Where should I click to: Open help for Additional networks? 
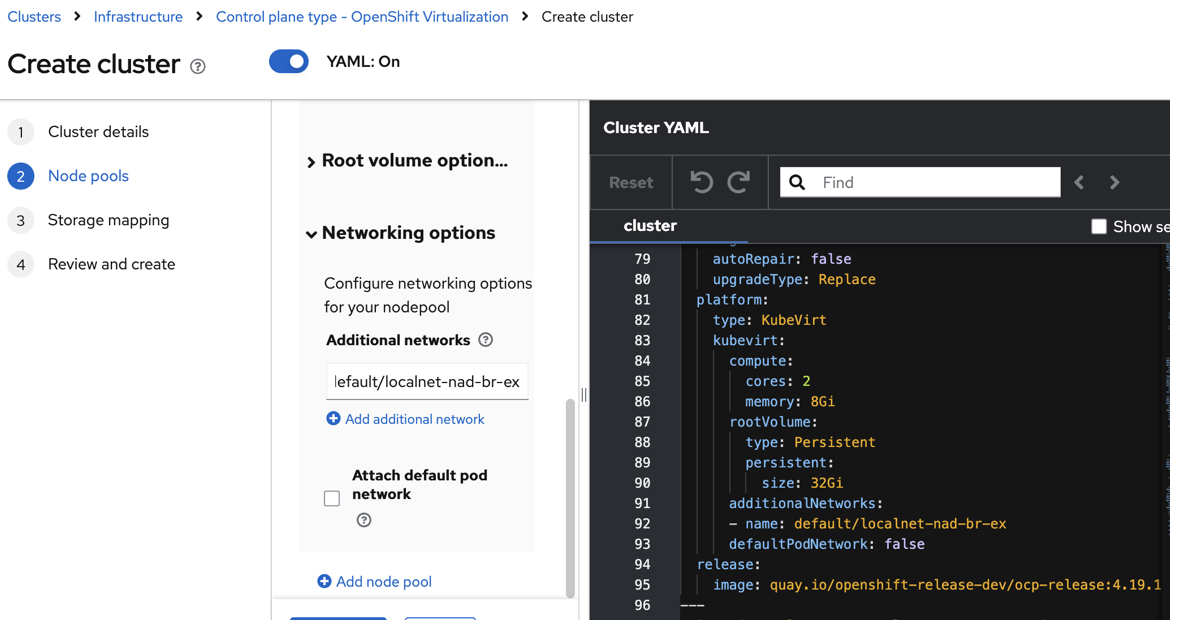tap(486, 340)
